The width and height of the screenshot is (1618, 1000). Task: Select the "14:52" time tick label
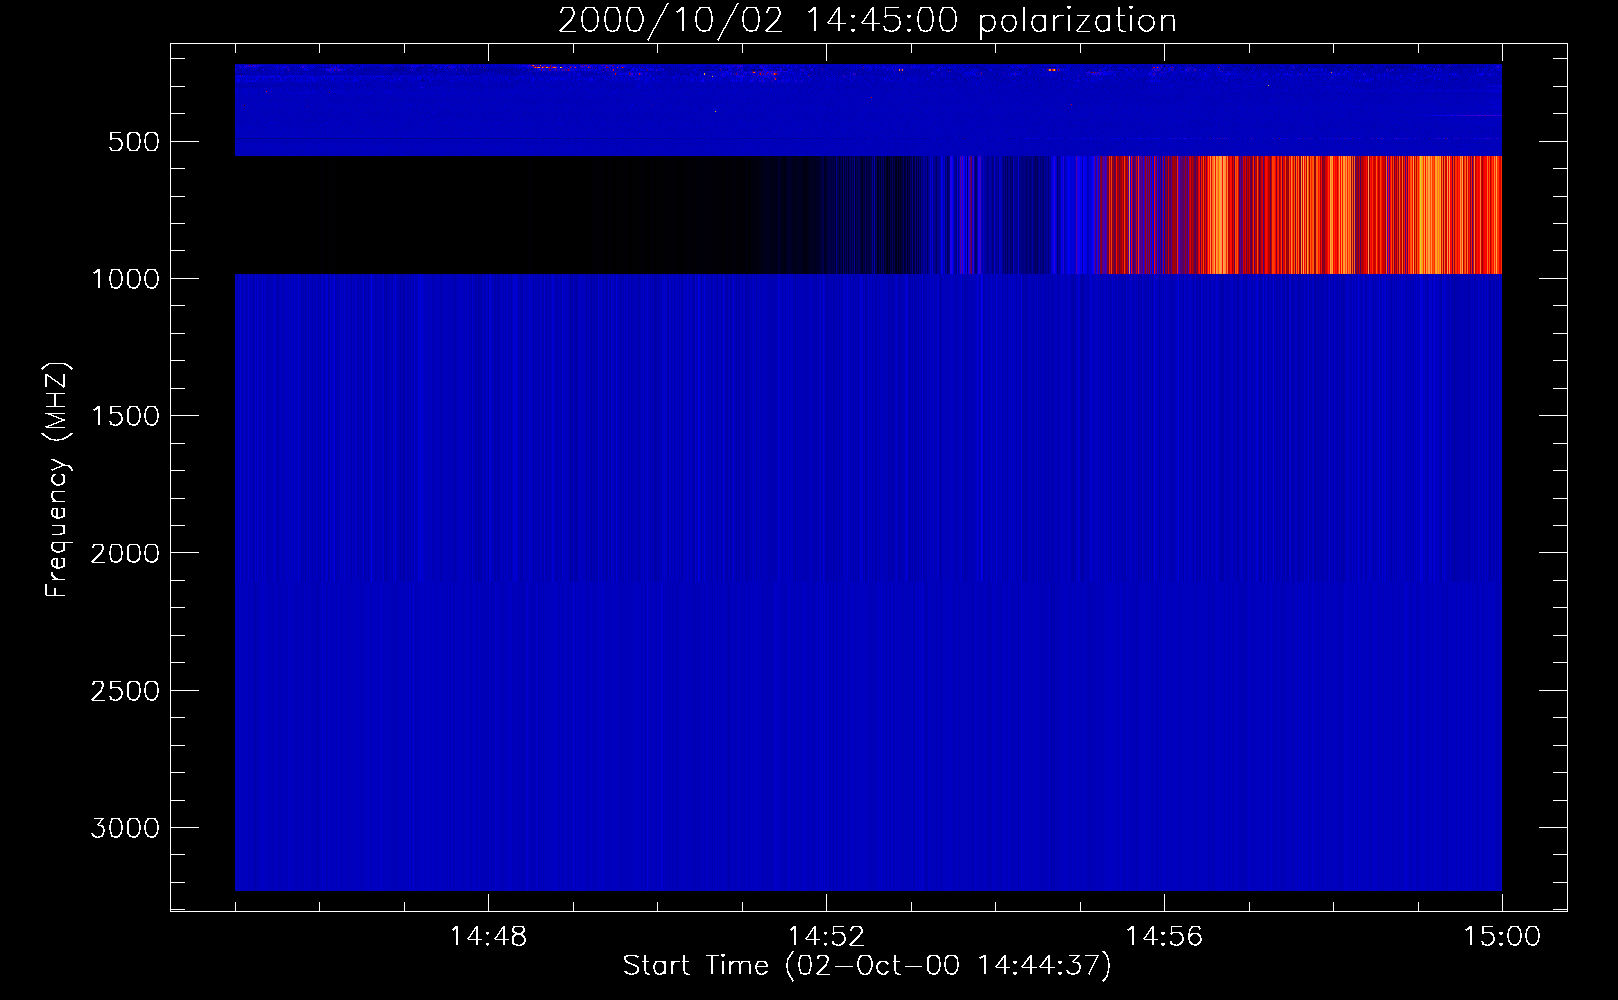click(x=826, y=937)
